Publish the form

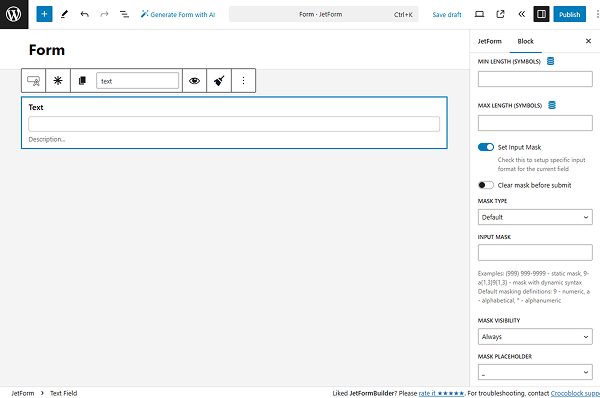pos(569,14)
